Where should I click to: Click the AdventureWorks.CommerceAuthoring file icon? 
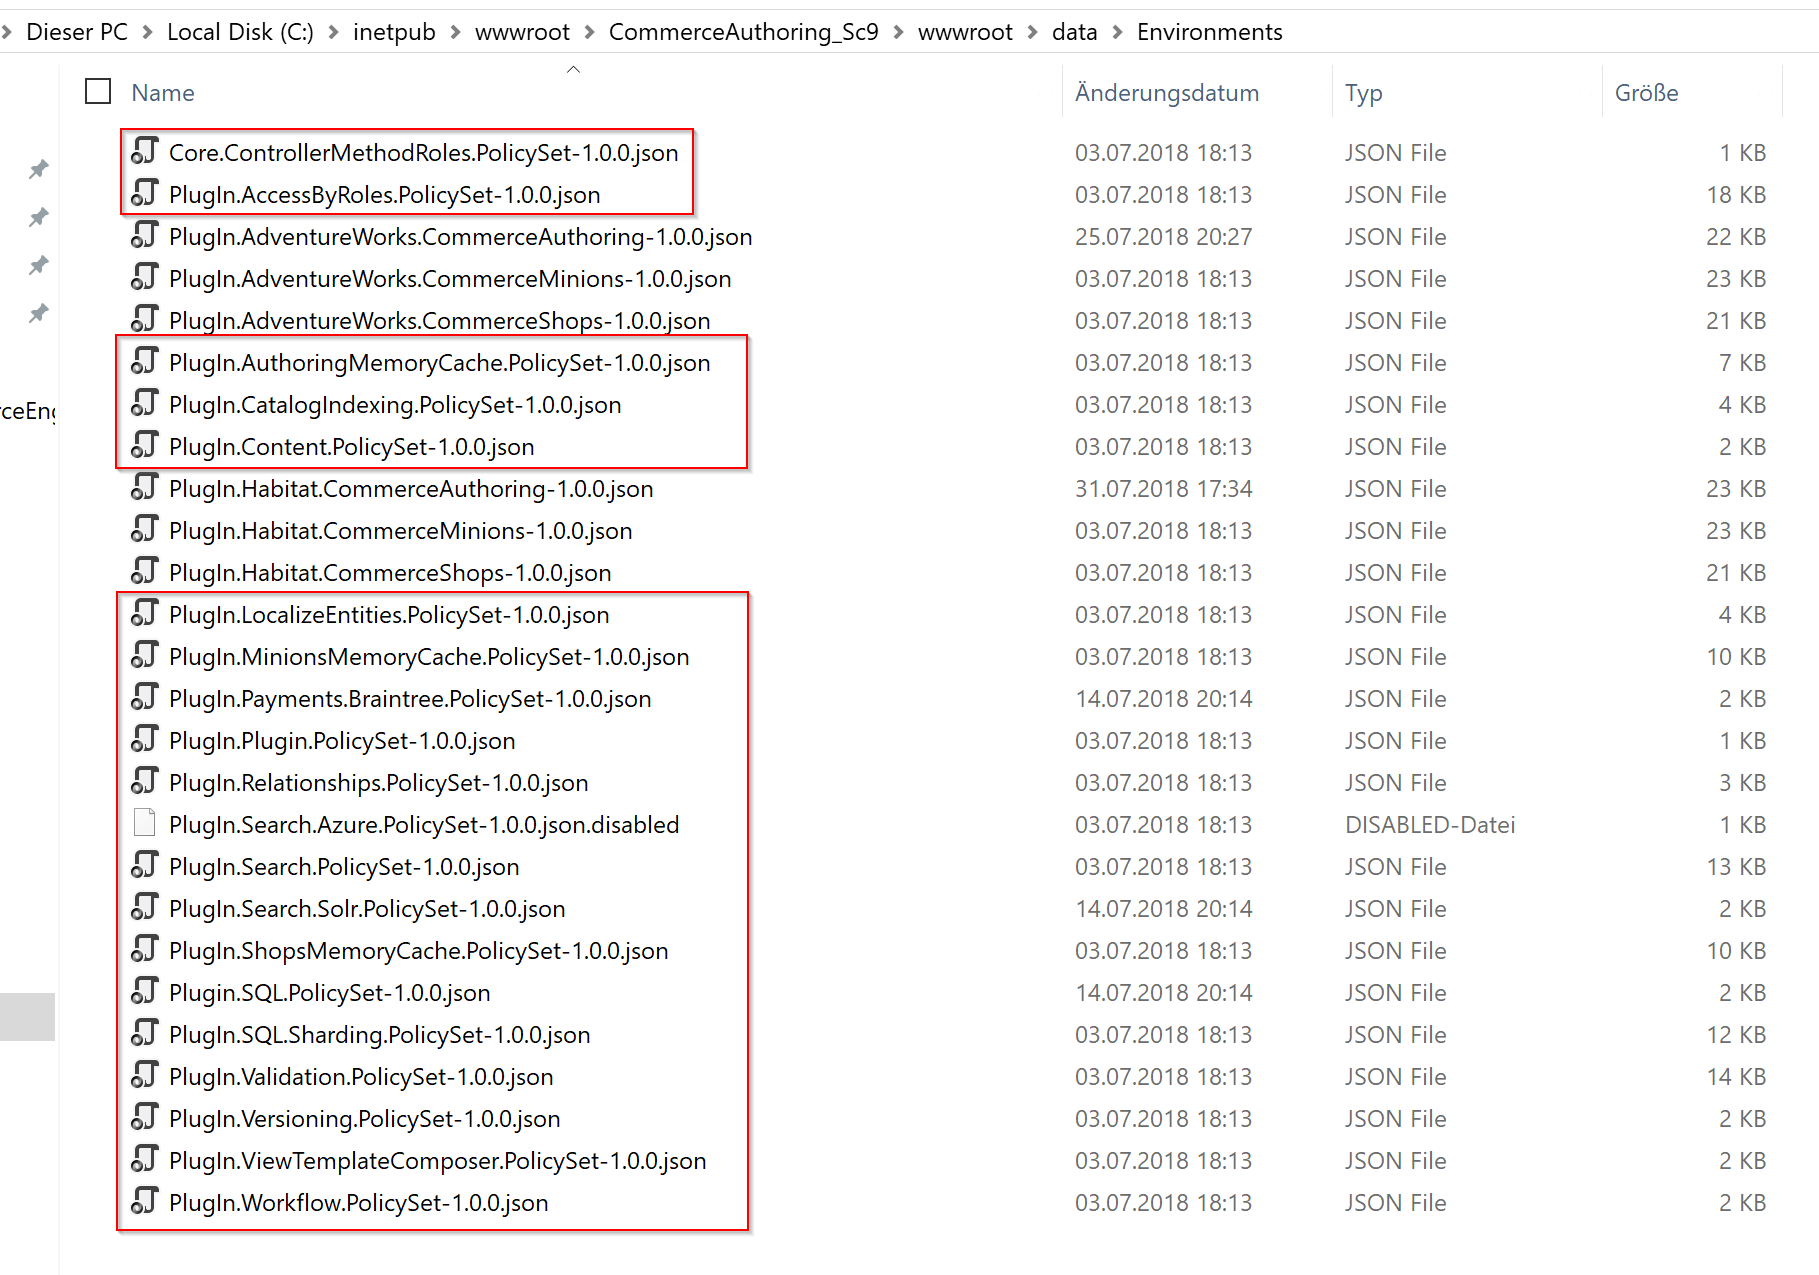coord(145,235)
